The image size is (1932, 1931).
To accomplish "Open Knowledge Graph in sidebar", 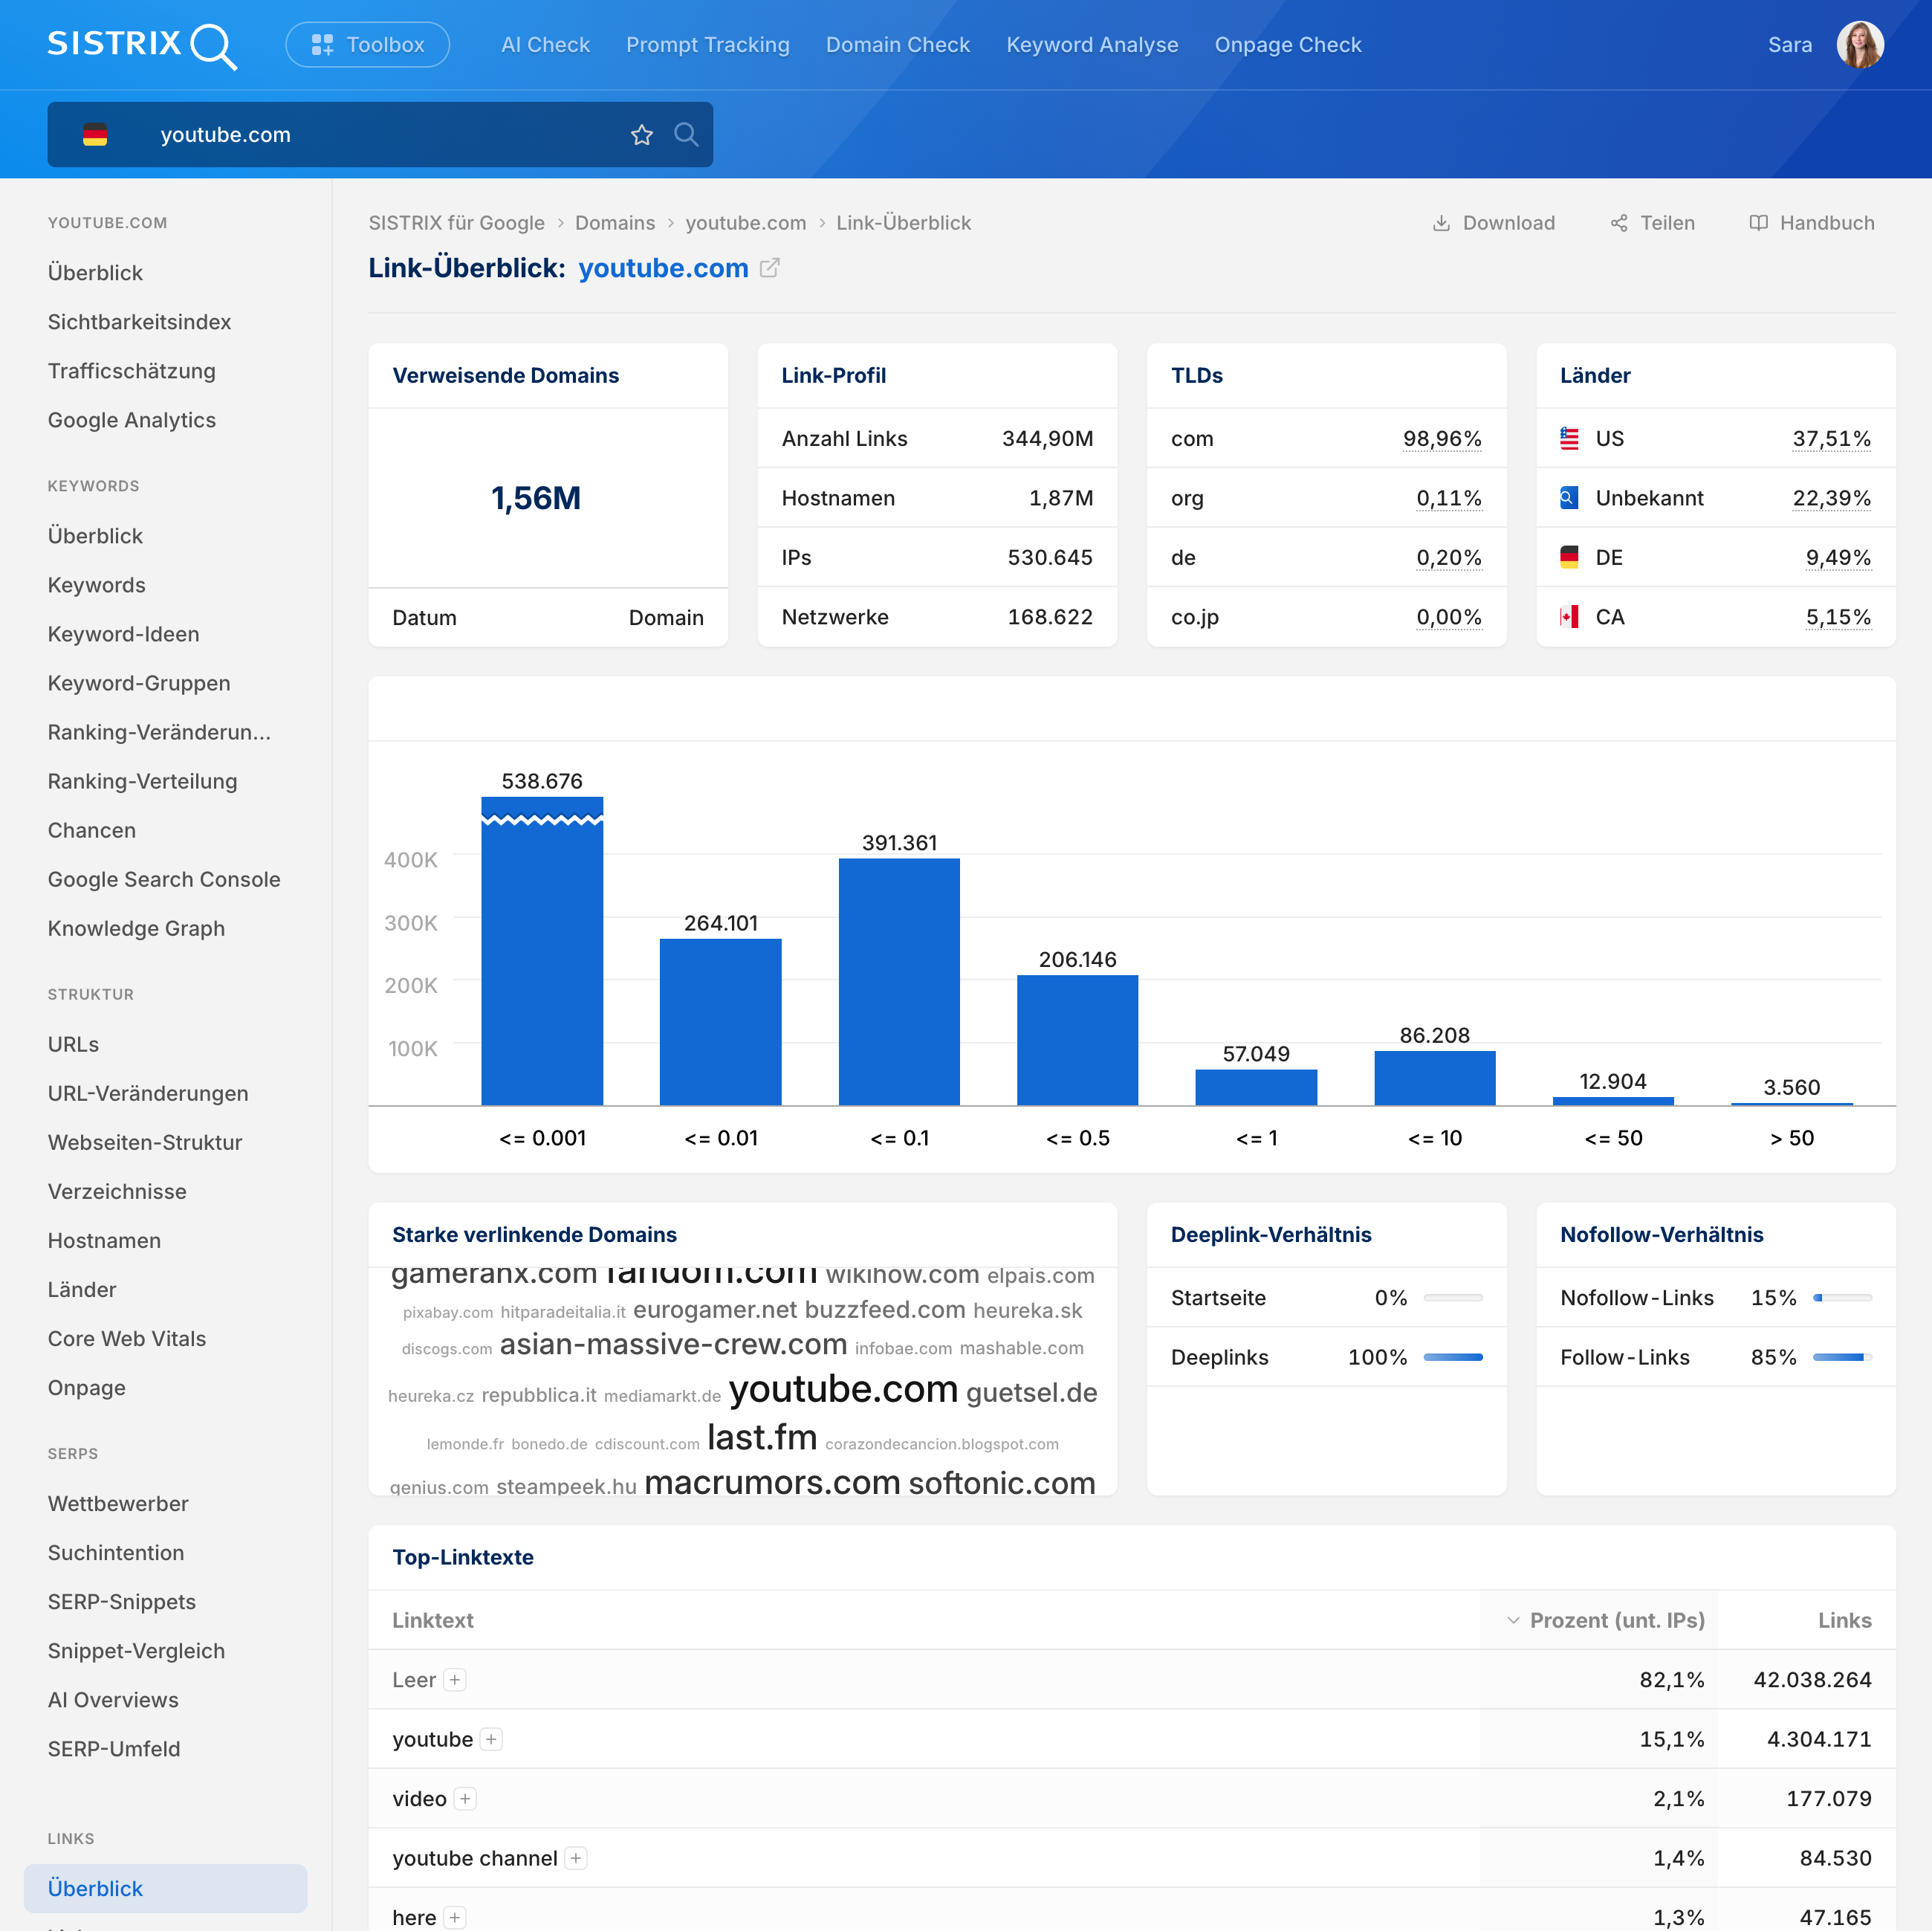I will click(x=136, y=928).
